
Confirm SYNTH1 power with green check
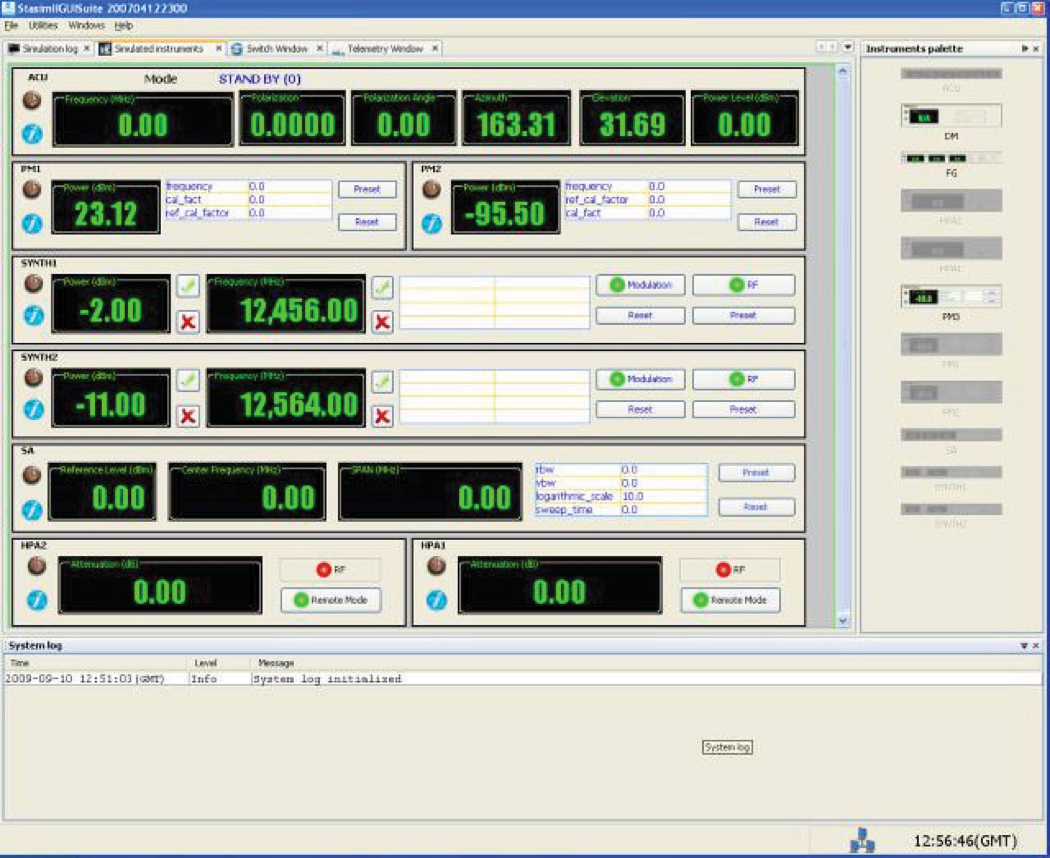pyautogui.click(x=188, y=287)
